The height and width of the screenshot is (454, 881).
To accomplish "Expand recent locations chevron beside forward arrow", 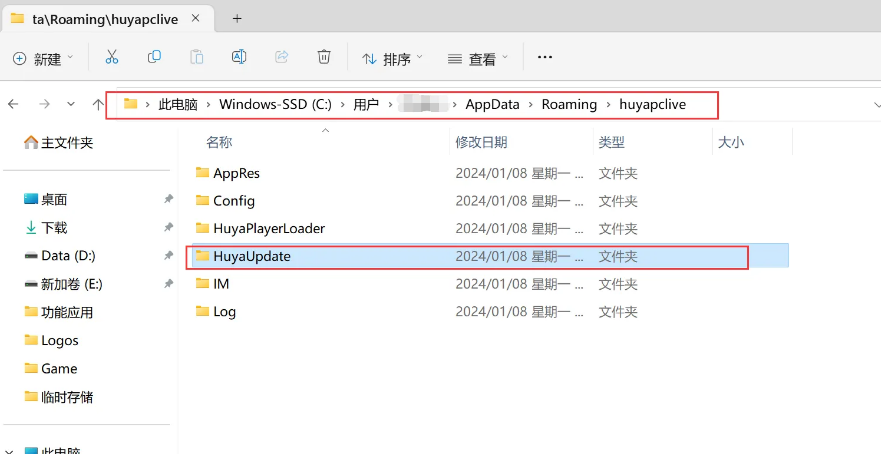I will coord(71,104).
